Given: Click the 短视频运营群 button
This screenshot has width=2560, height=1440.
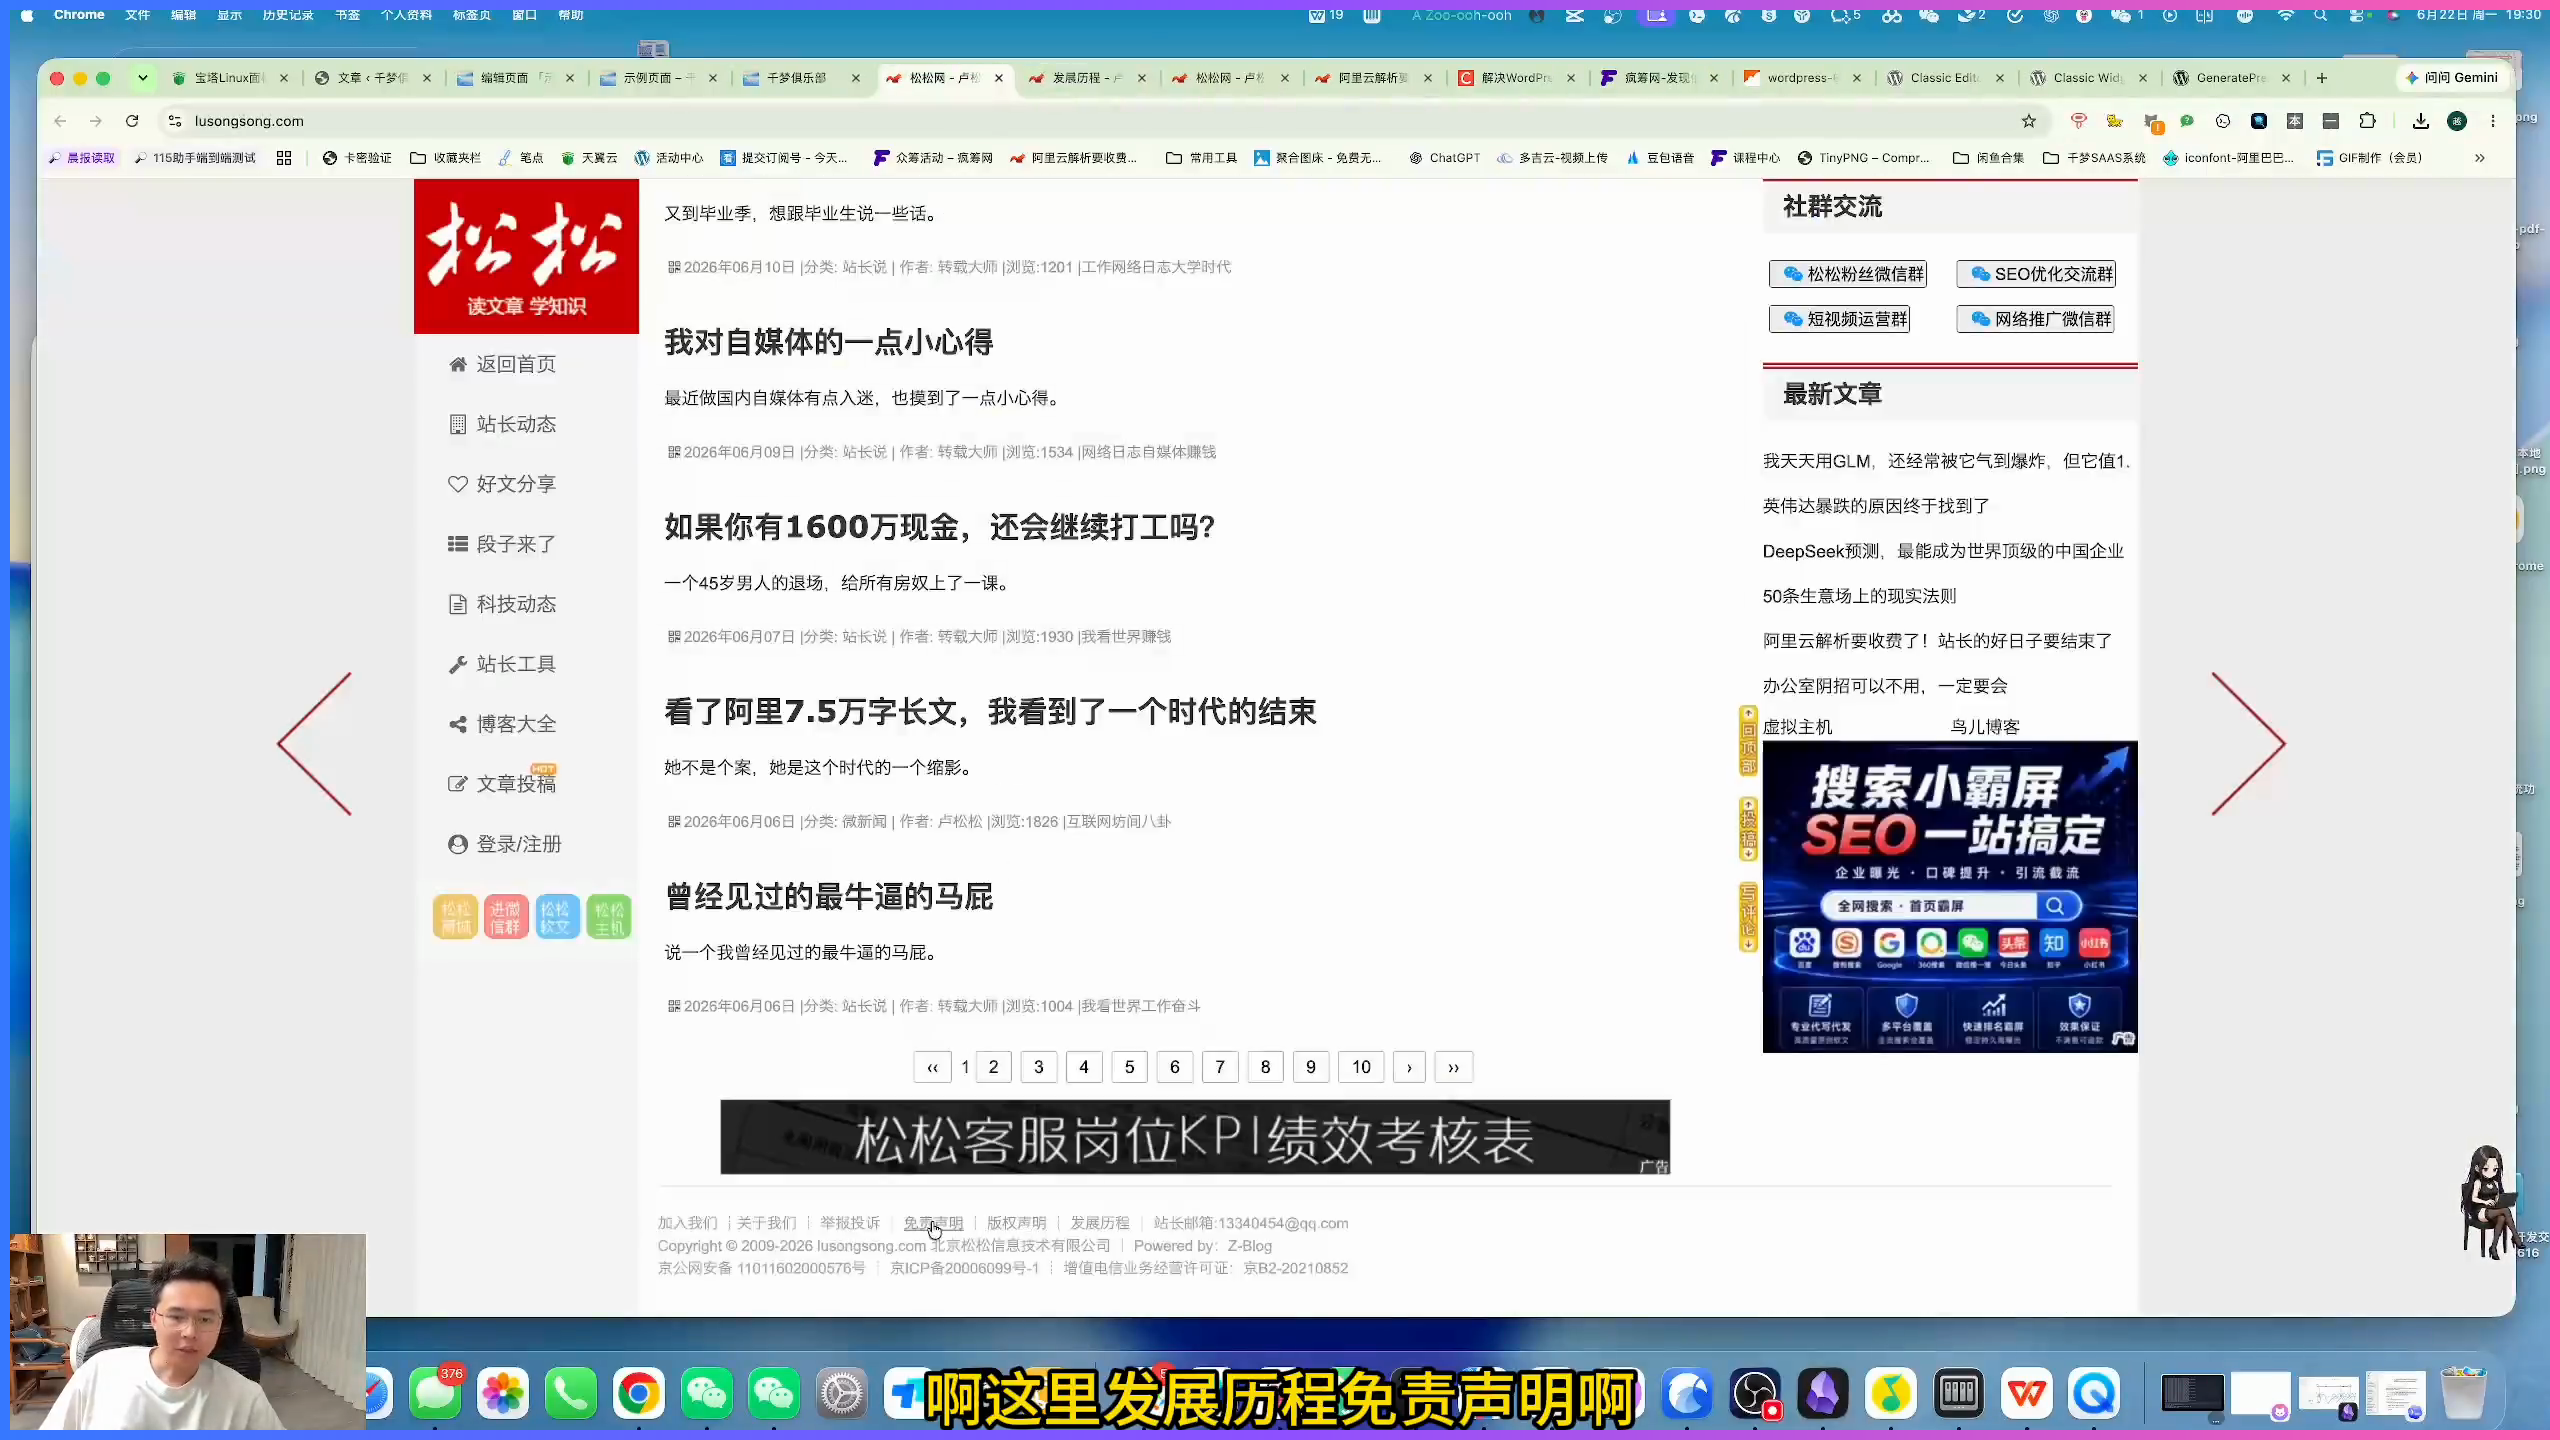Looking at the screenshot, I should (1840, 319).
